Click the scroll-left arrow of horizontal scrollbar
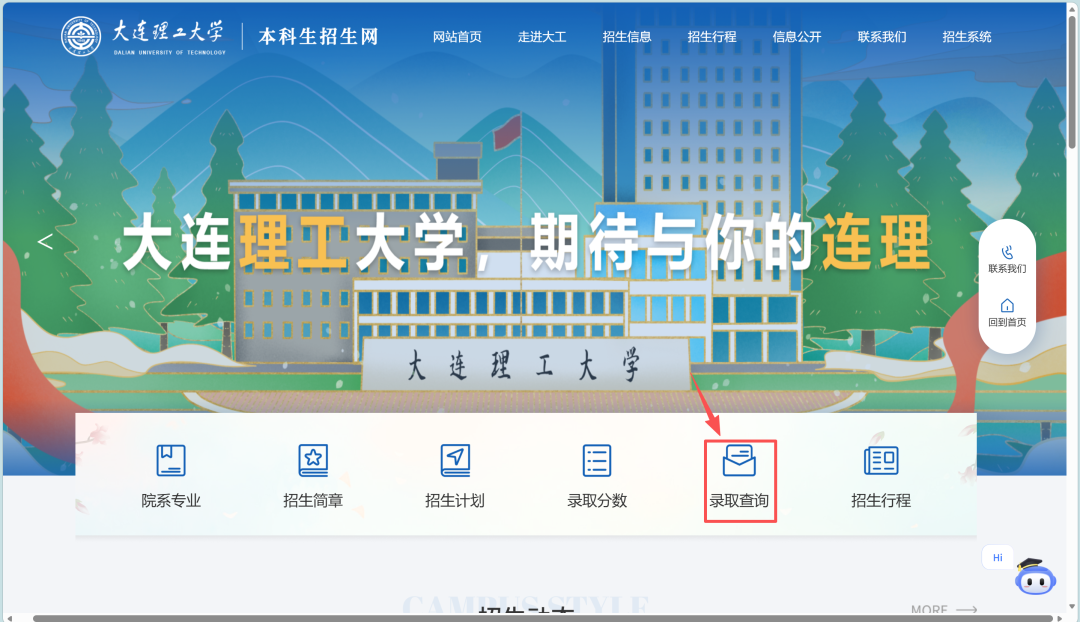The height and width of the screenshot is (622, 1080). tap(8, 618)
